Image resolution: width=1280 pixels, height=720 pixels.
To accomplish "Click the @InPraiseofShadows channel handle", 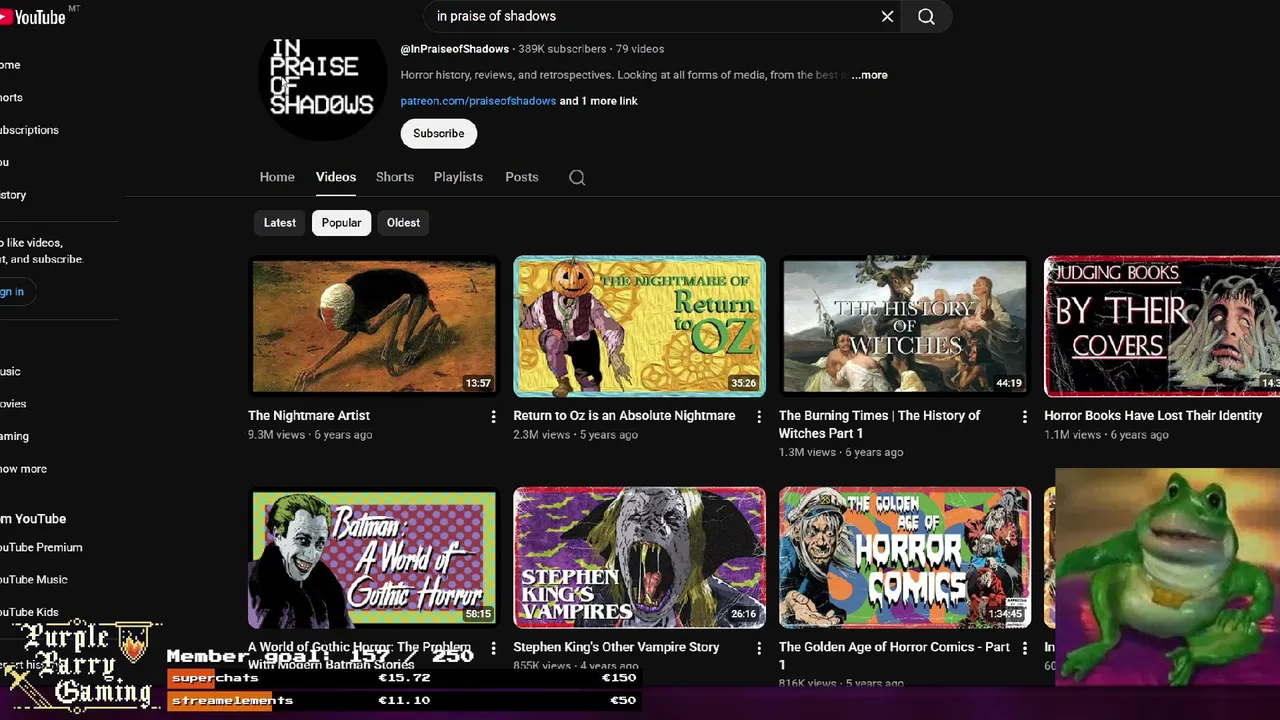I will 455,49.
